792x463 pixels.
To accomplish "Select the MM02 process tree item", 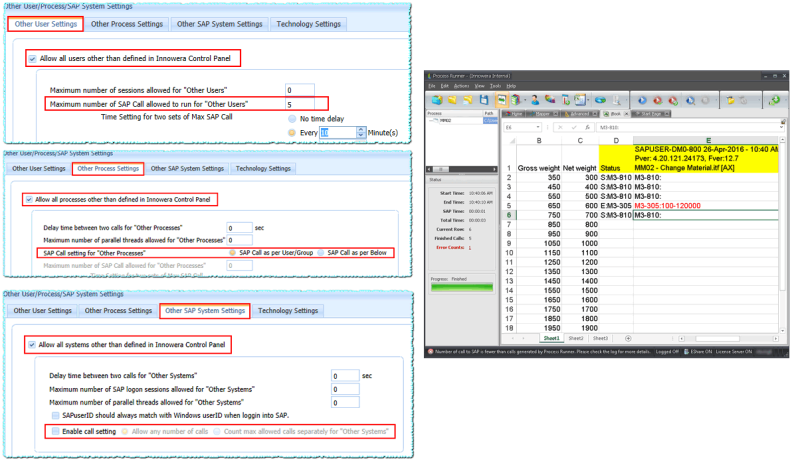I will [445, 121].
